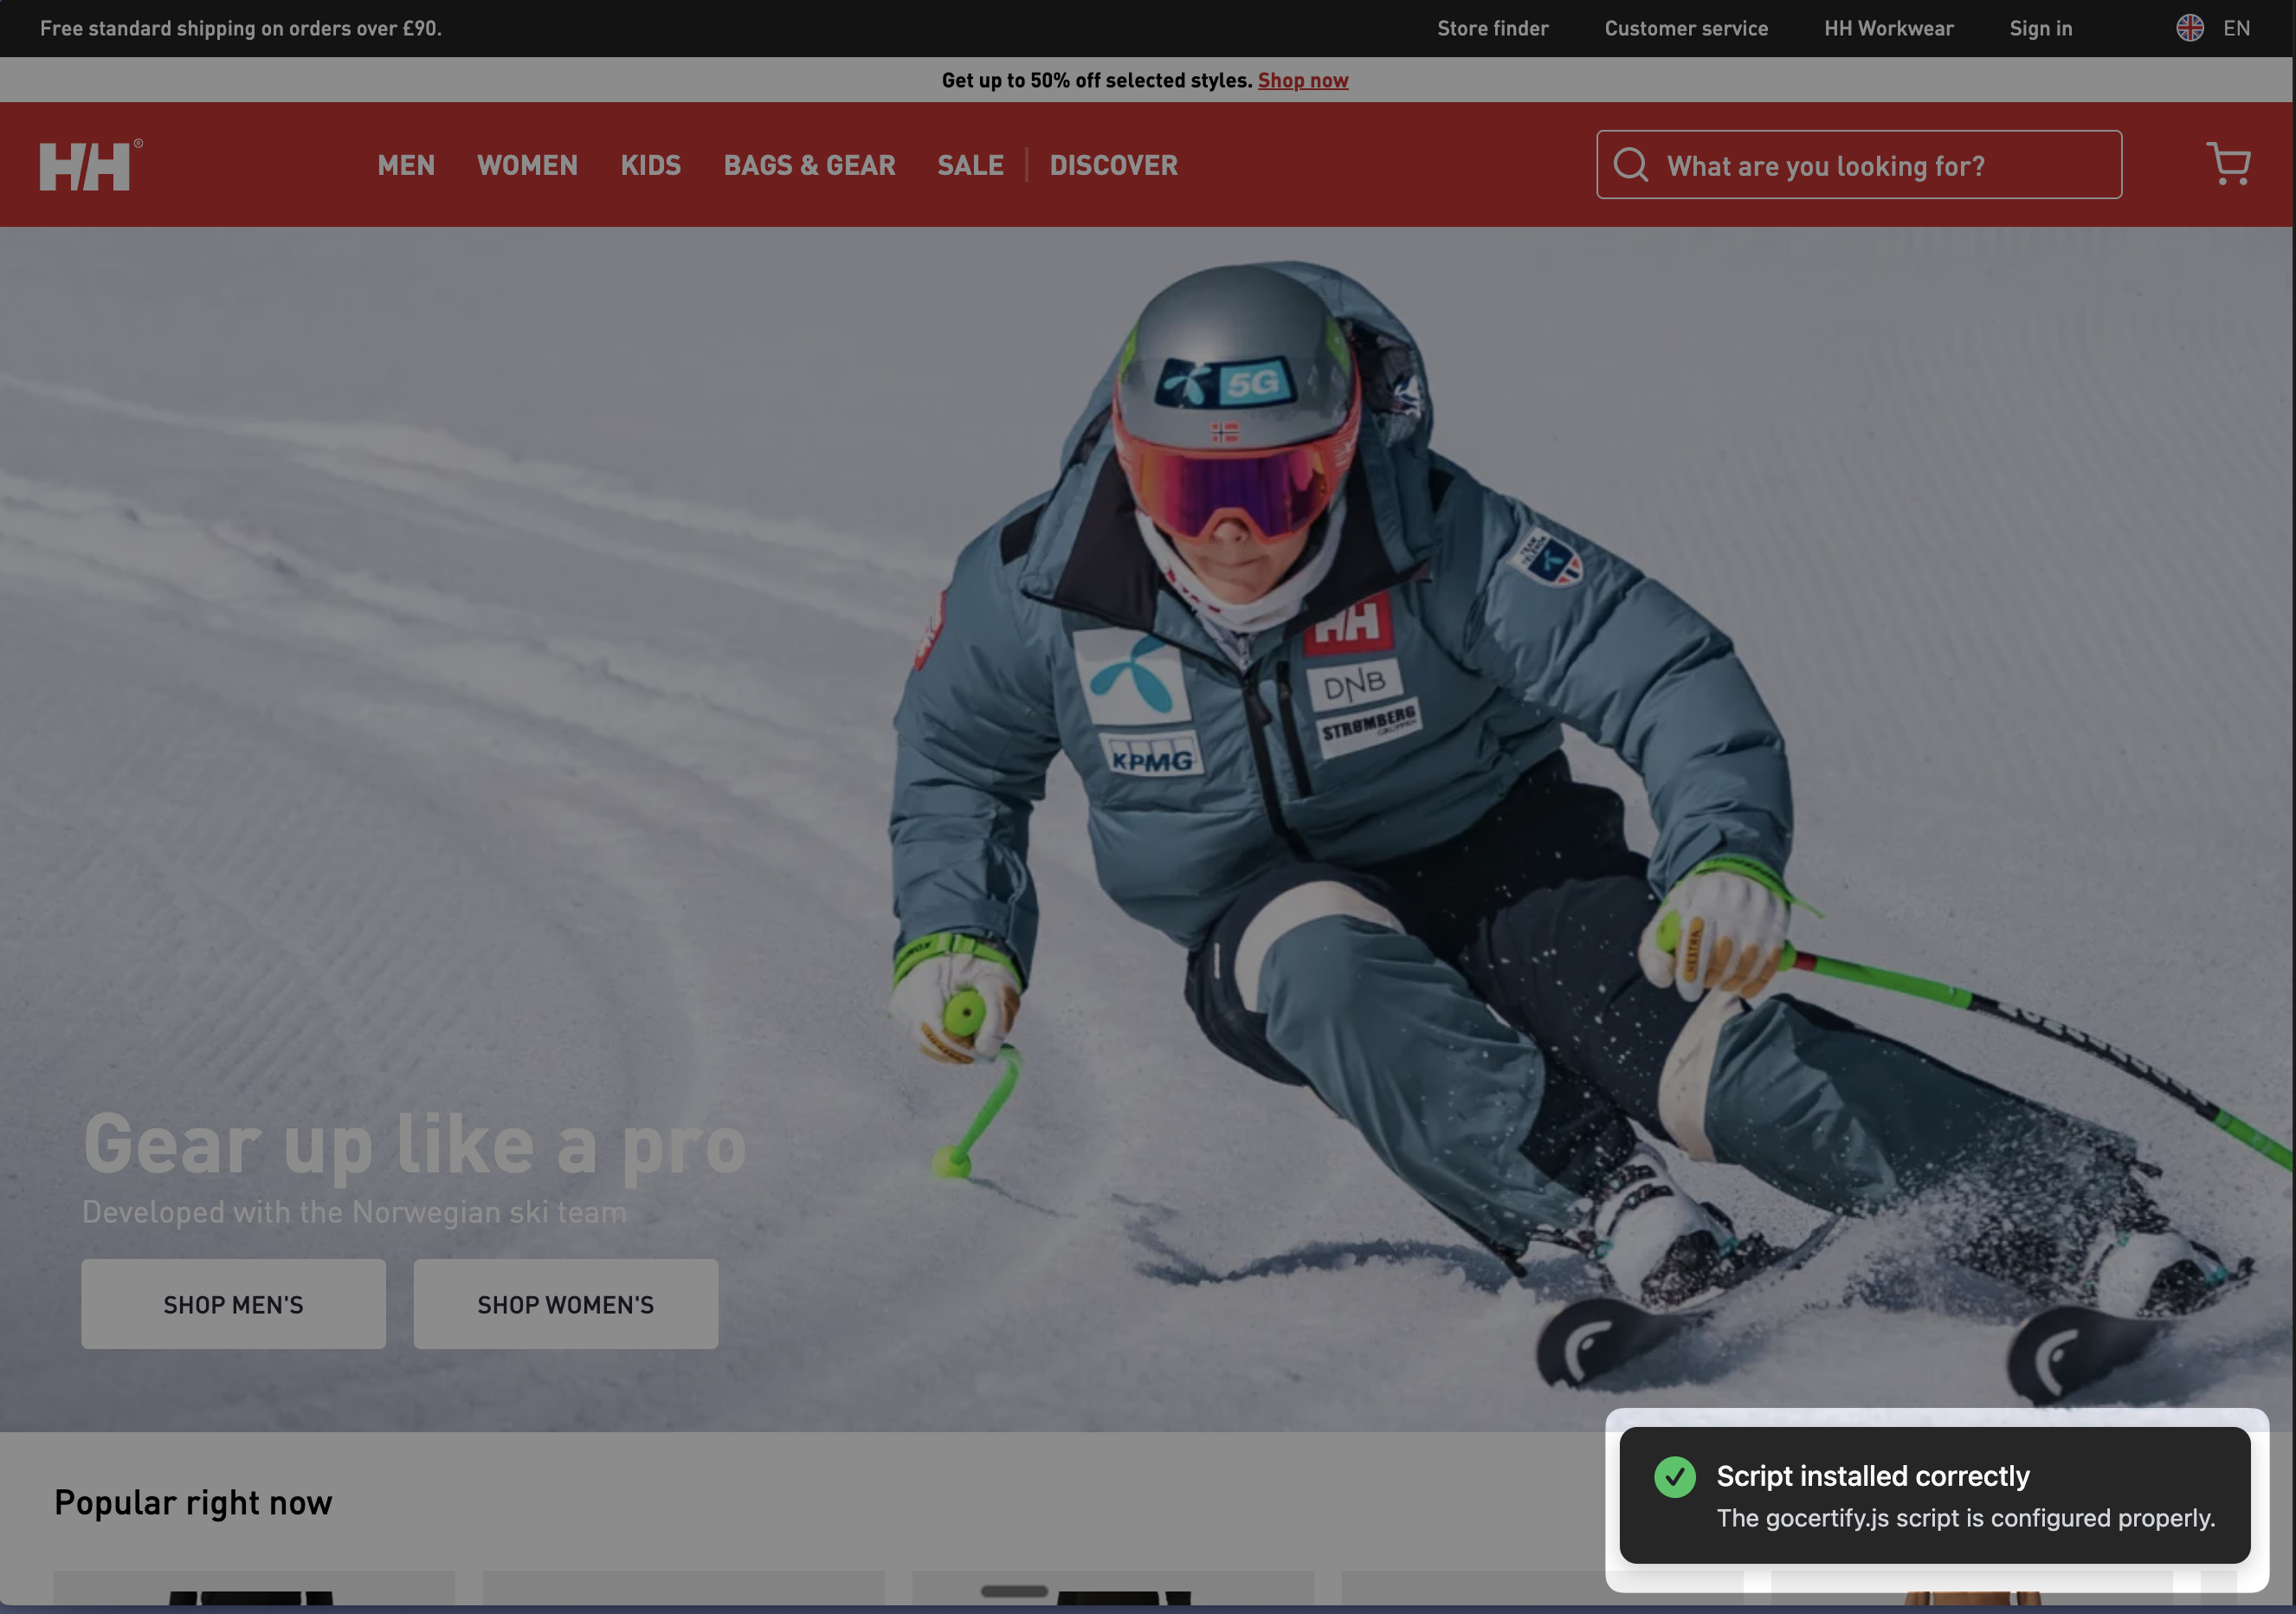The height and width of the screenshot is (1614, 2296).
Task: Open the shopping cart icon
Action: coord(2228,164)
